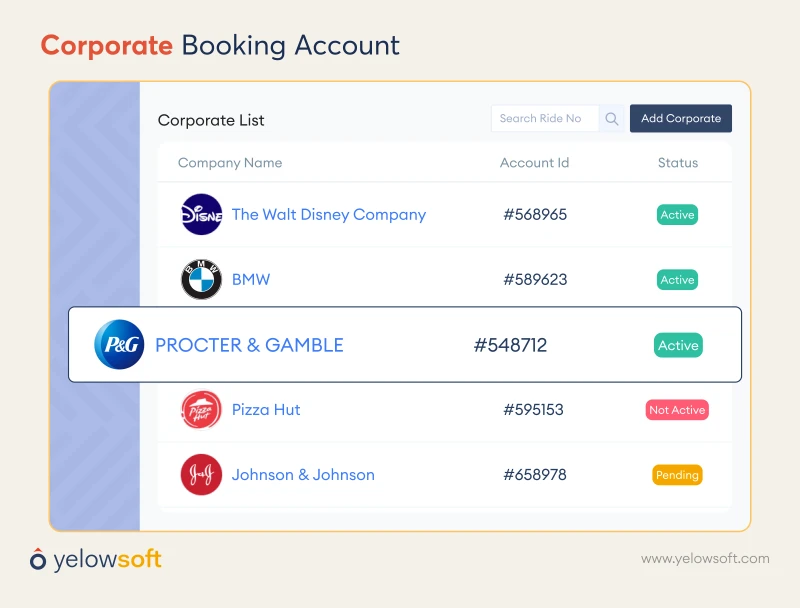Click Disney's Active status badge
800x608 pixels.
tap(677, 215)
